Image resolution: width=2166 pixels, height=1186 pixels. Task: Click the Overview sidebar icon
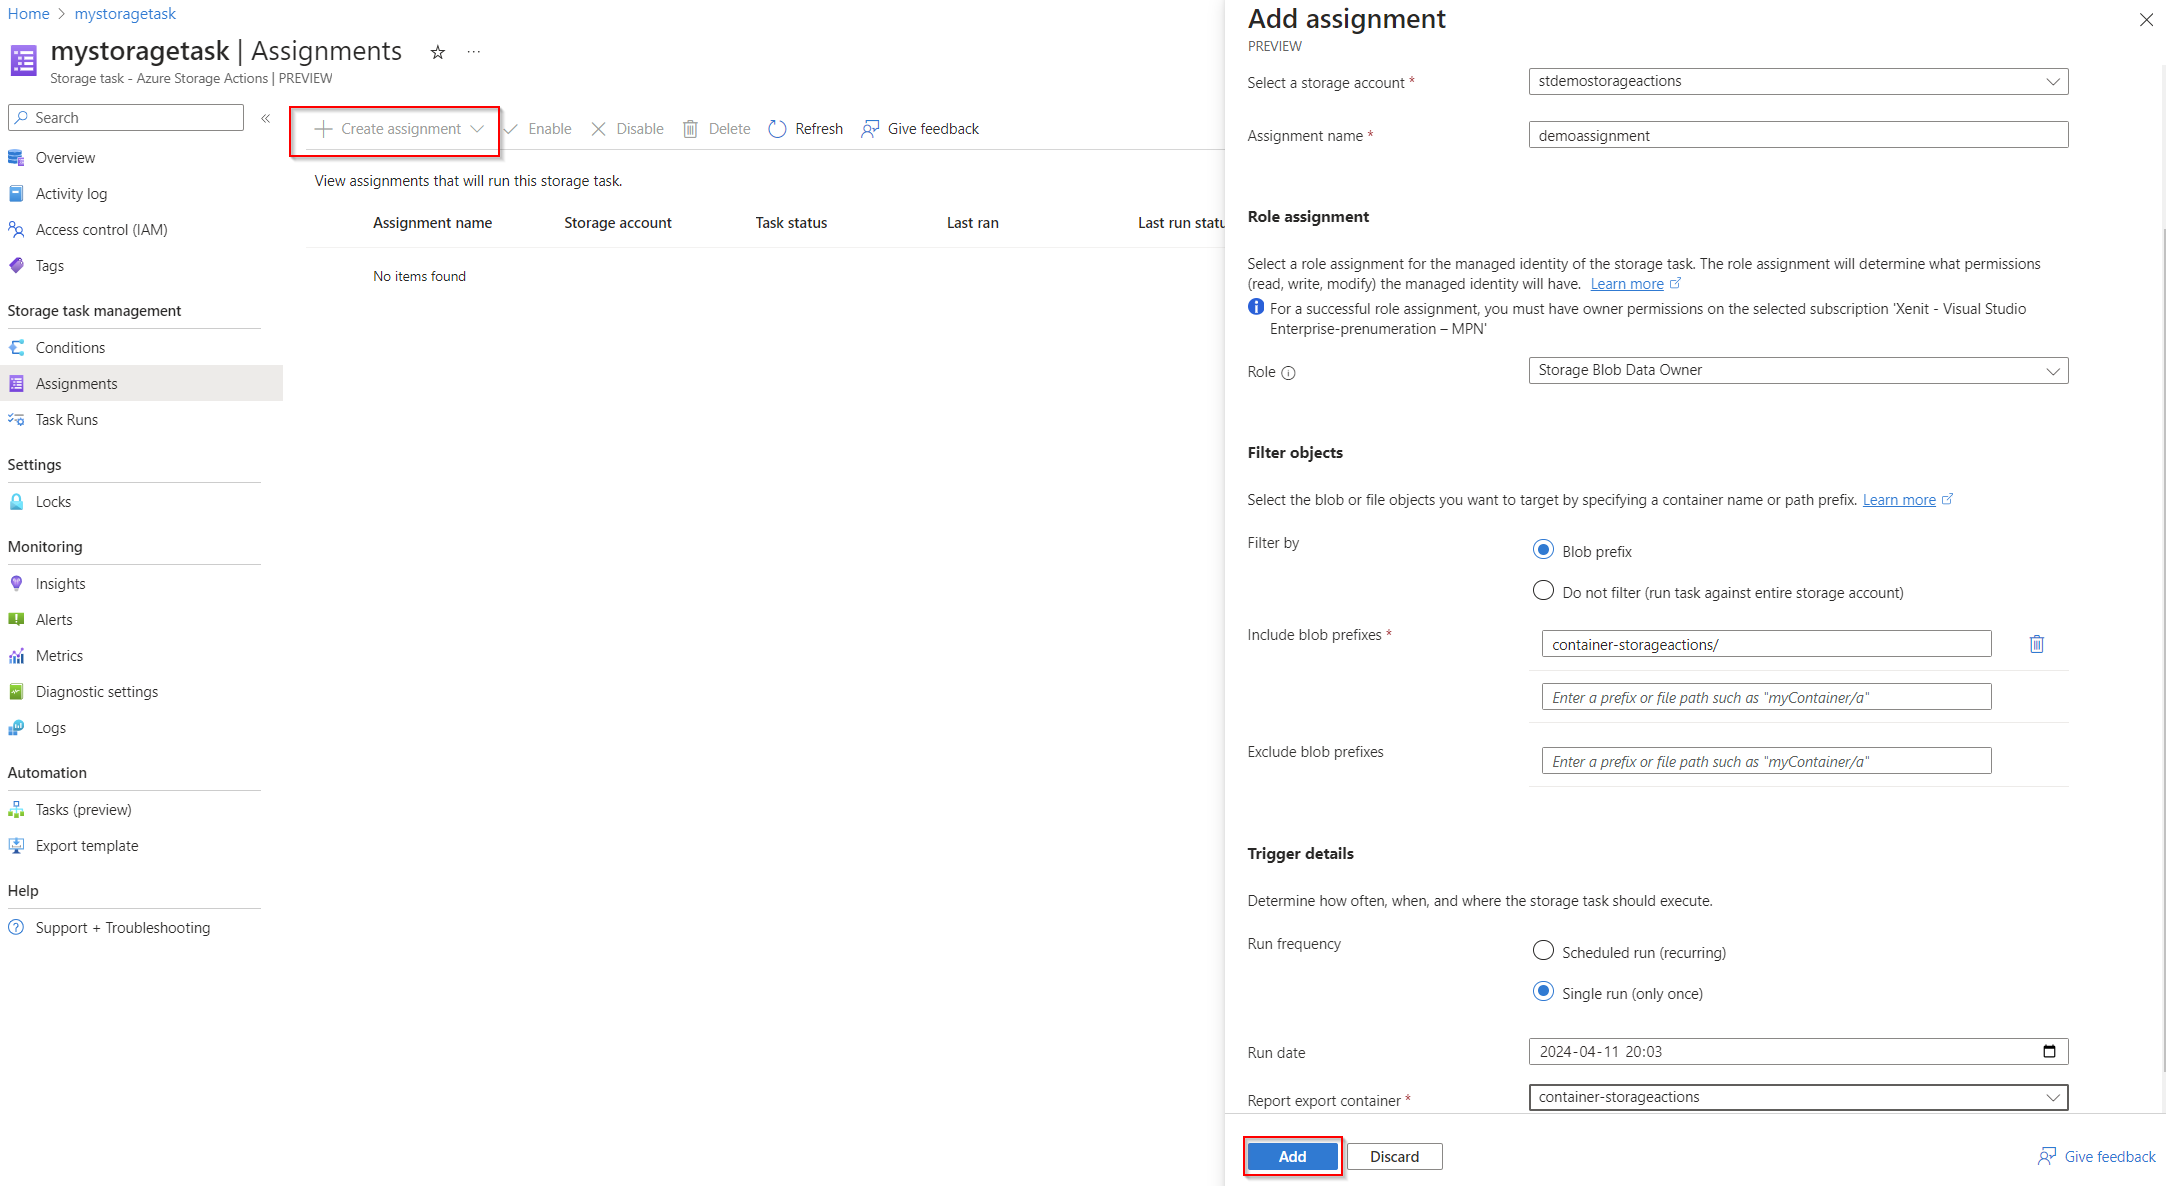pyautogui.click(x=16, y=158)
